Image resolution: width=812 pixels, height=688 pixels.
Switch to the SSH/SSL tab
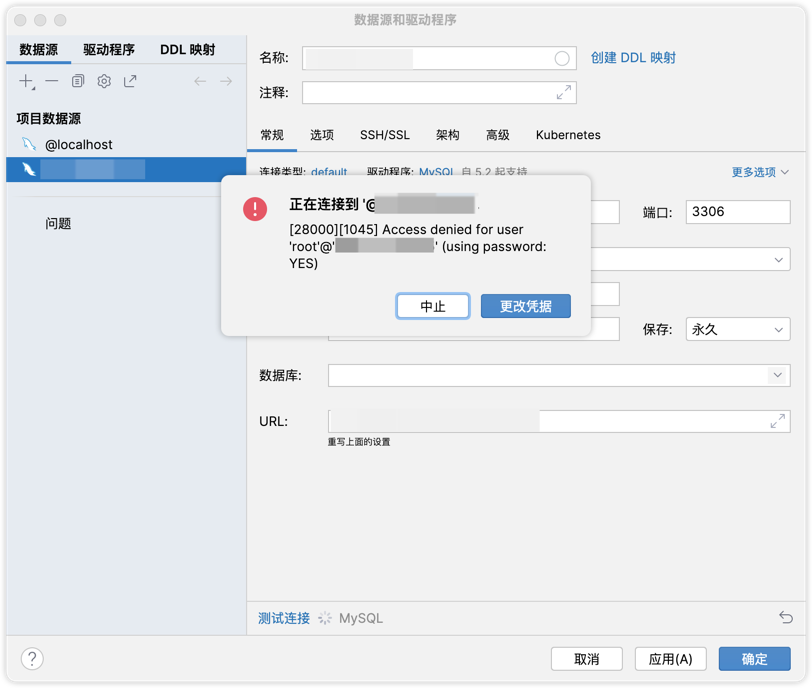[x=385, y=135]
